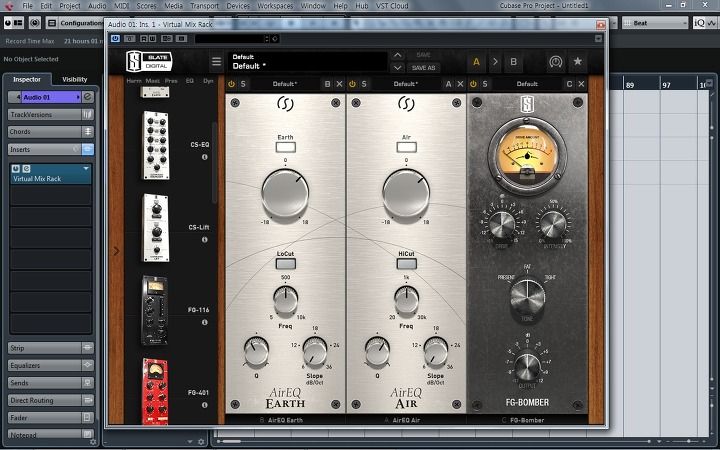The height and width of the screenshot is (450, 720).
Task: Open the Transport menu
Action: 204,6
